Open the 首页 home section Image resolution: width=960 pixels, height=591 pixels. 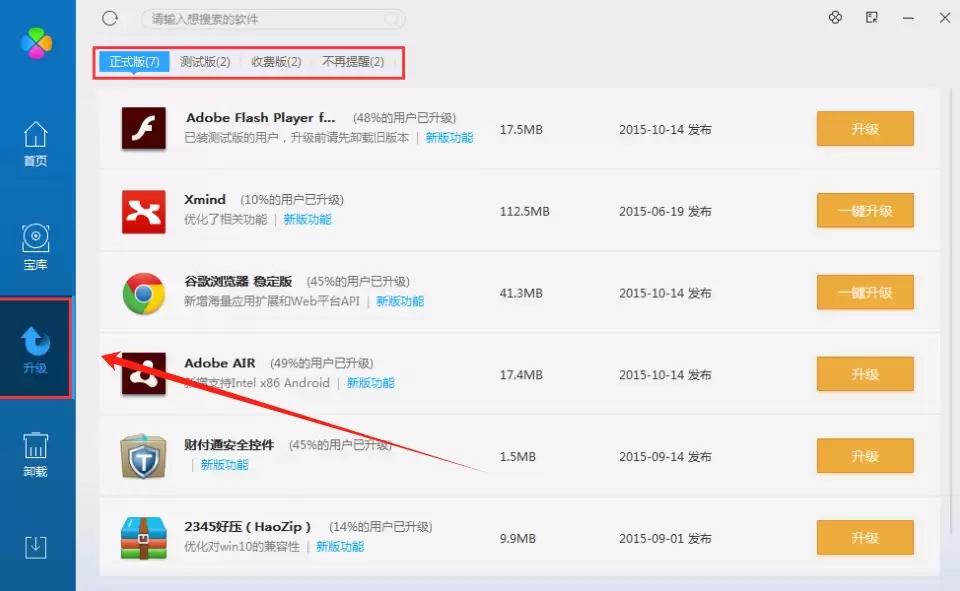pos(36,144)
